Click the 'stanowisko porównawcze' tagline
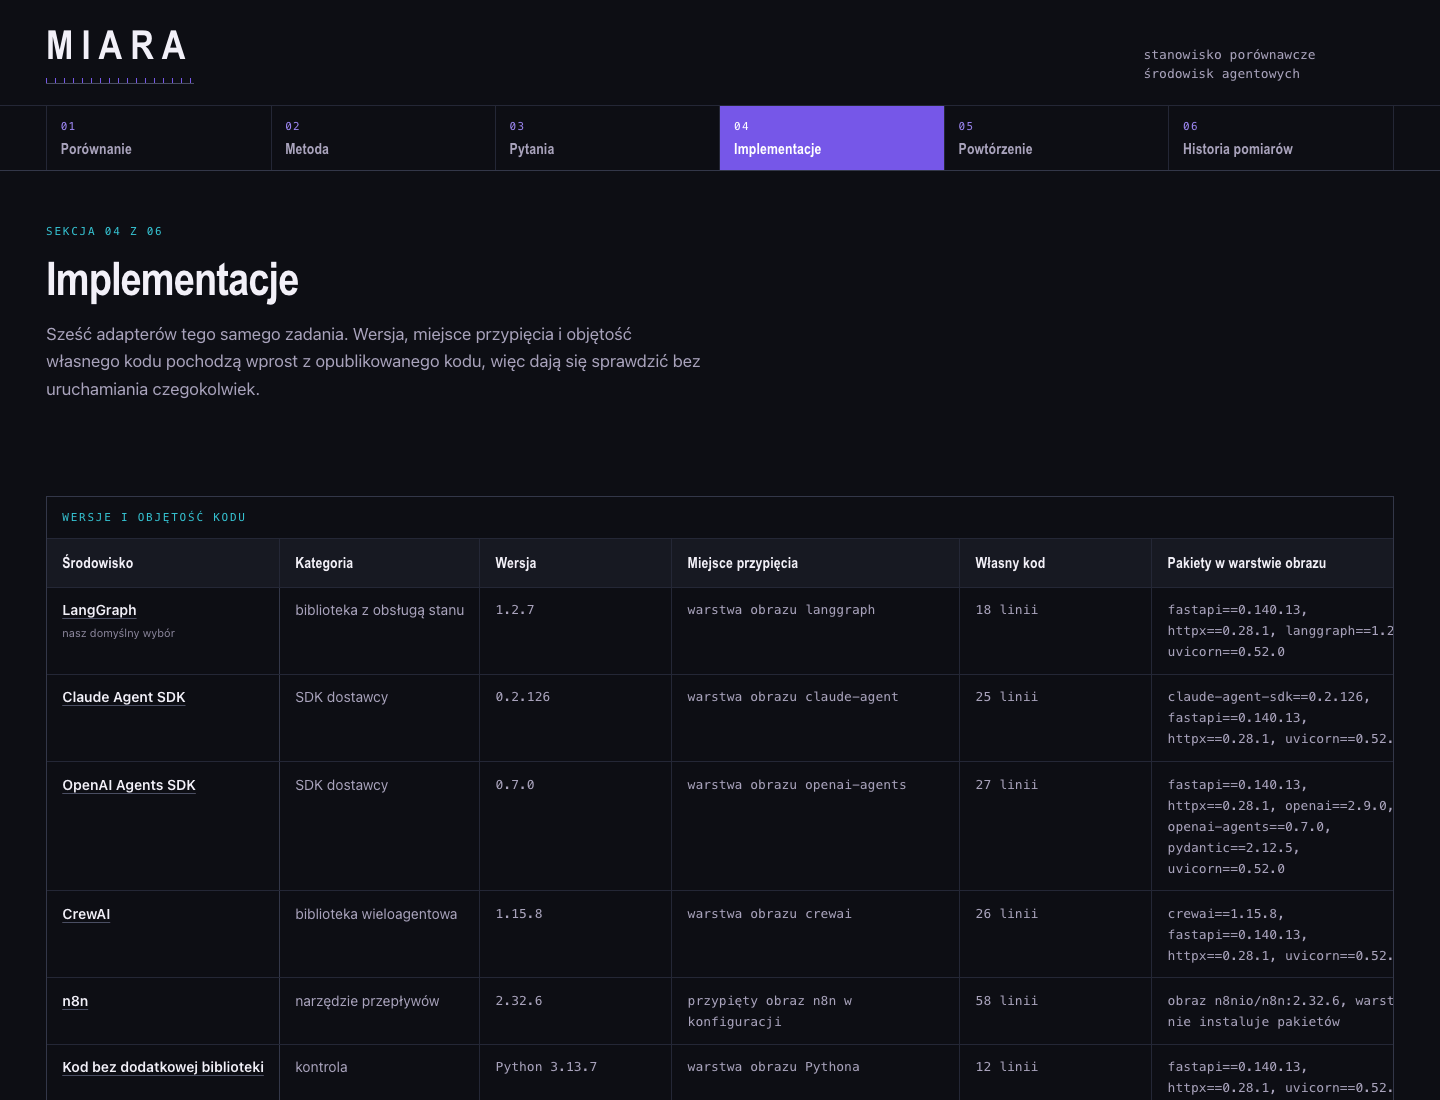The height and width of the screenshot is (1100, 1440). click(1230, 55)
